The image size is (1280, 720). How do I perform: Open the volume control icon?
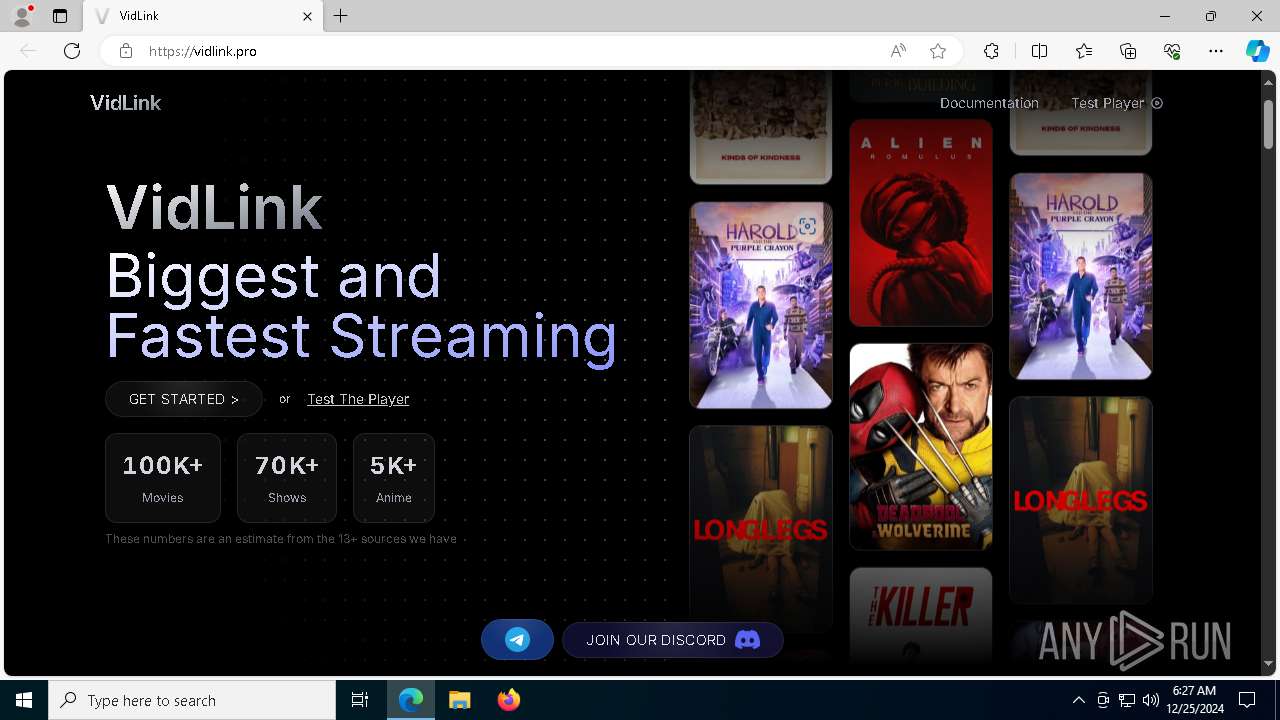point(1151,700)
